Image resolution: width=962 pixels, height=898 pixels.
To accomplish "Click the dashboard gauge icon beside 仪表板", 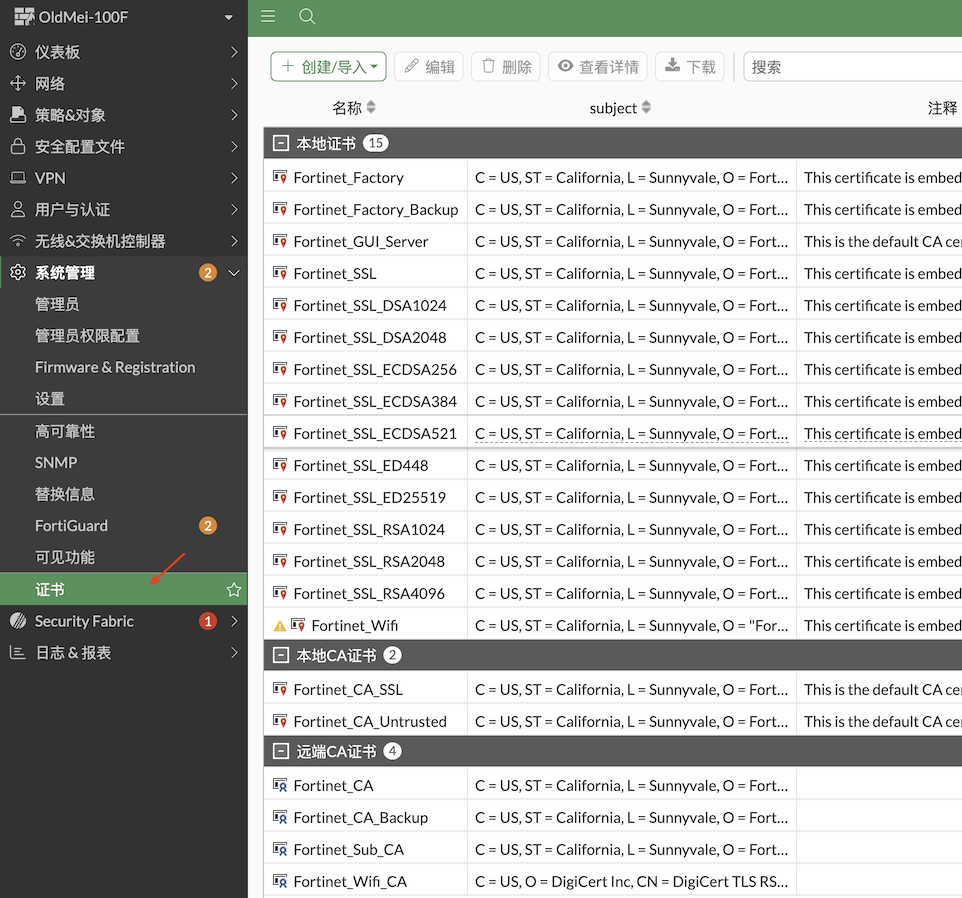I will [18, 52].
